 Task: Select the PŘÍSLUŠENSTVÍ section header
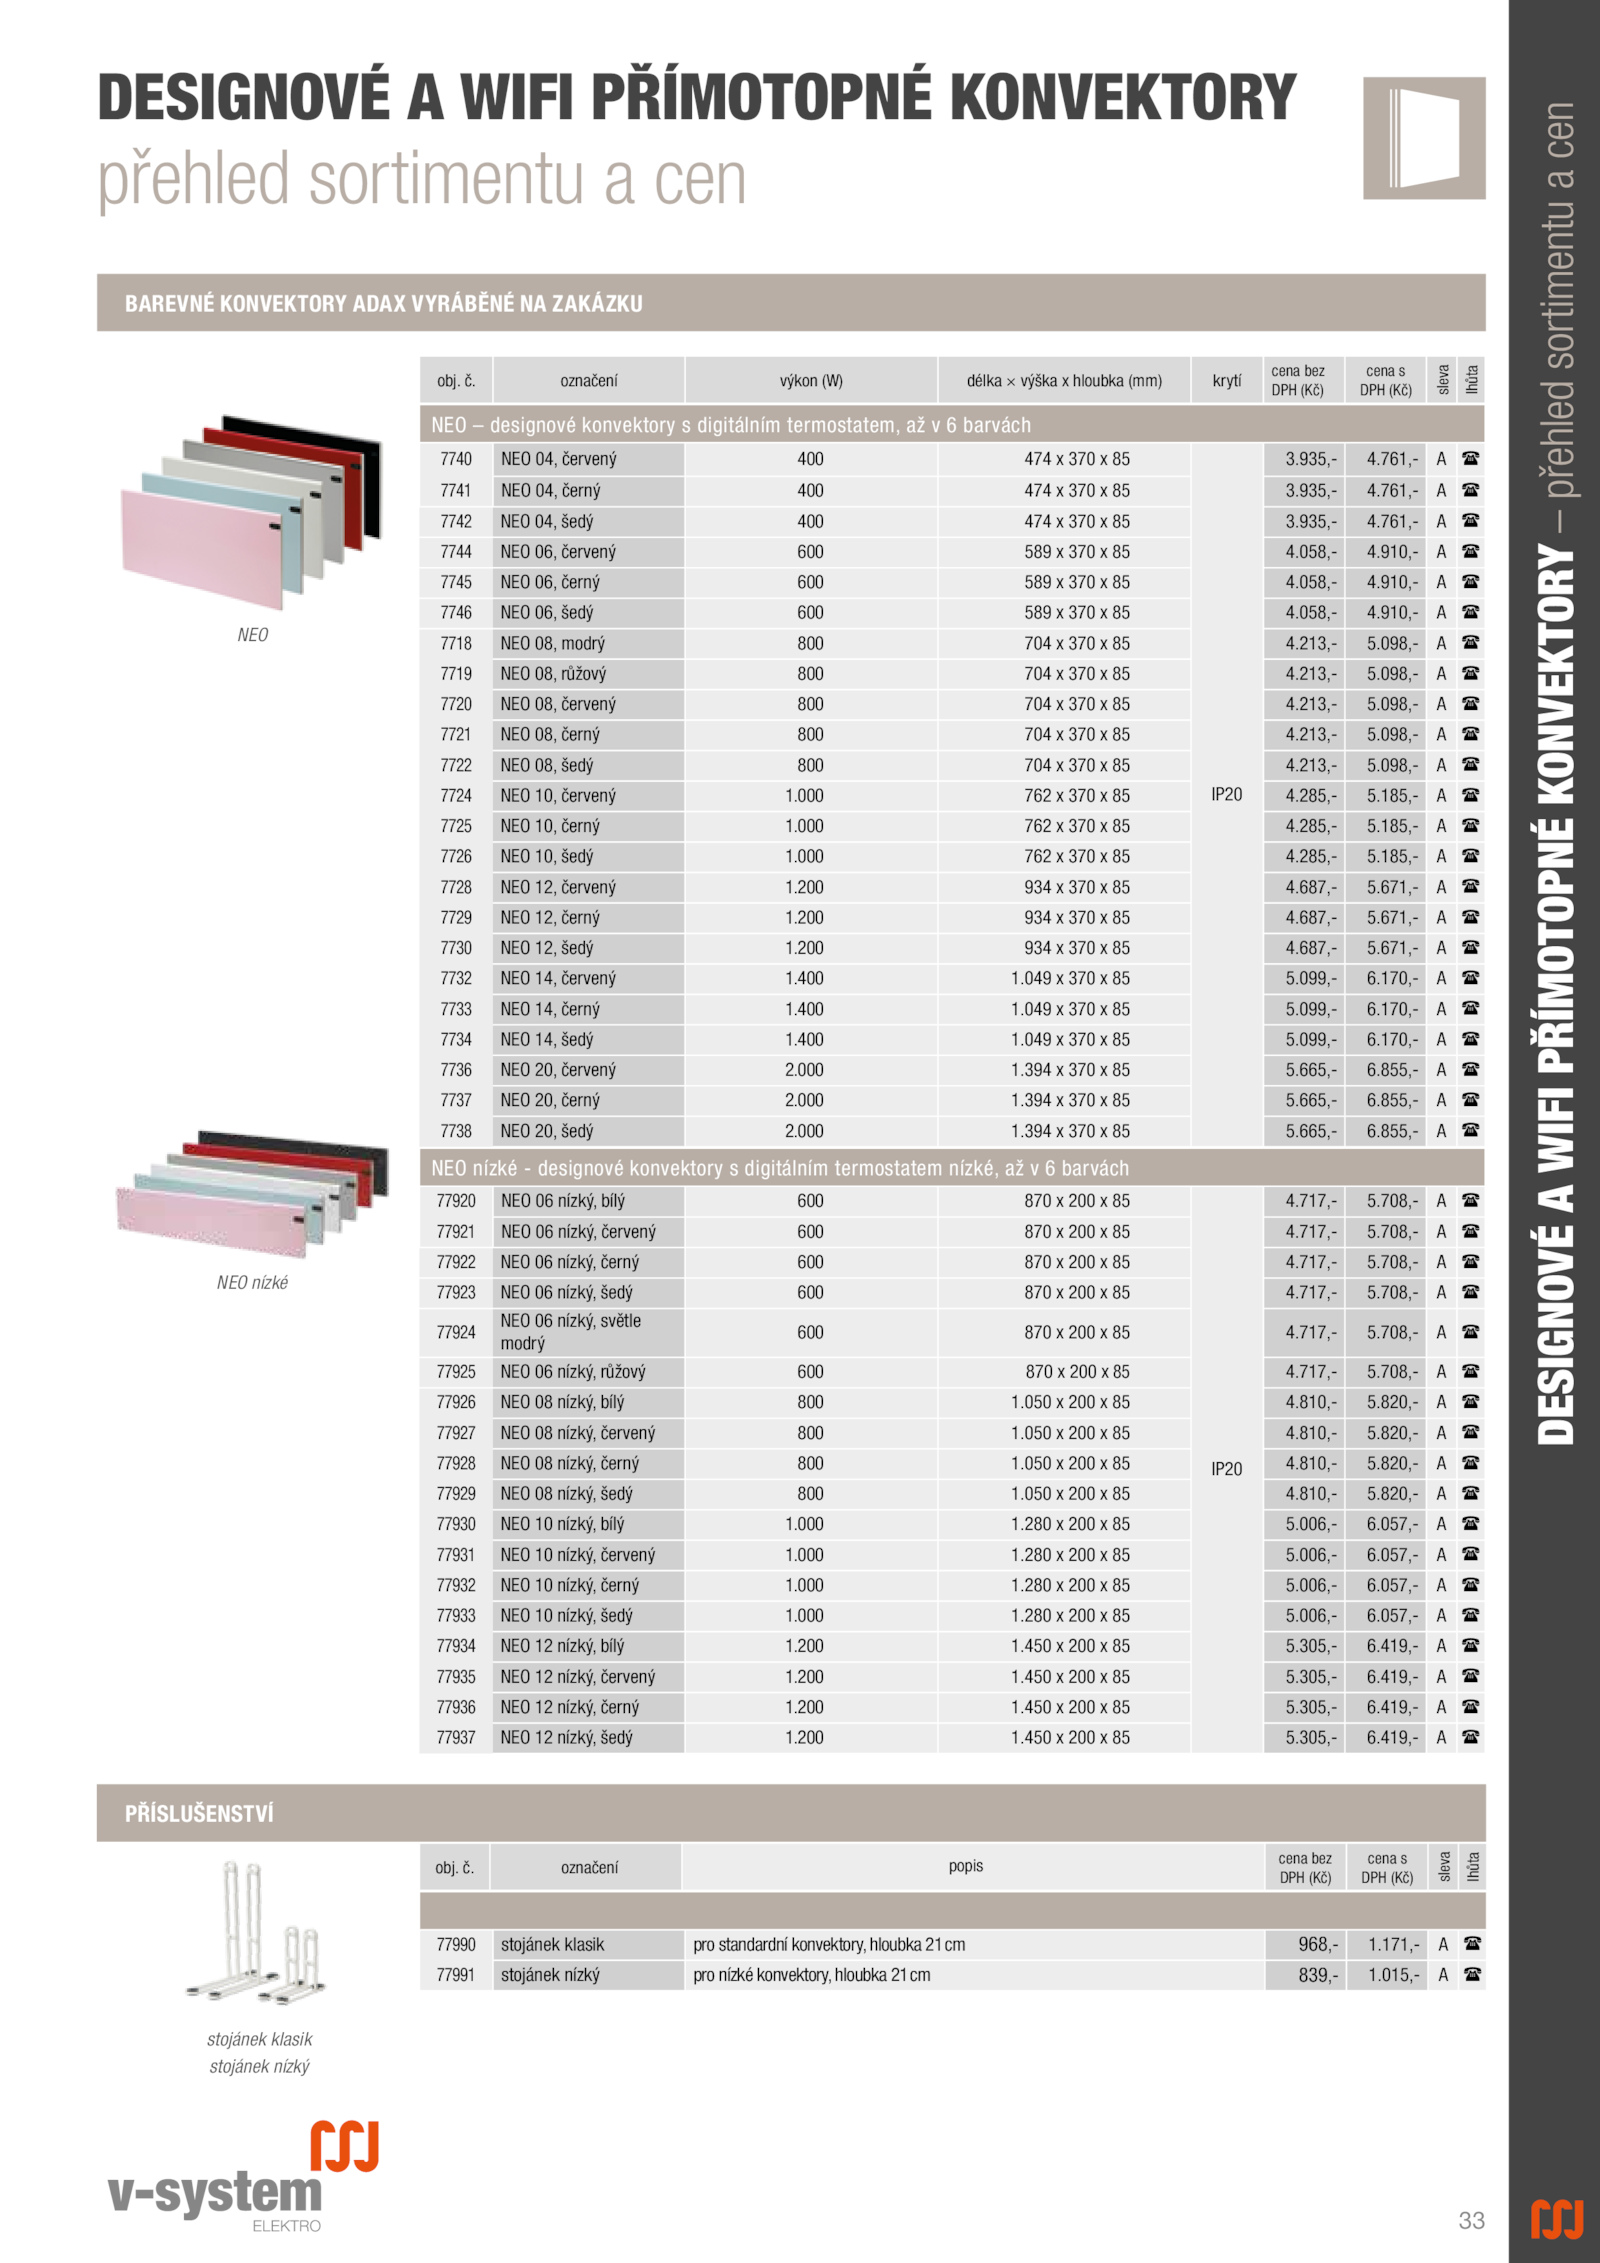point(791,1813)
